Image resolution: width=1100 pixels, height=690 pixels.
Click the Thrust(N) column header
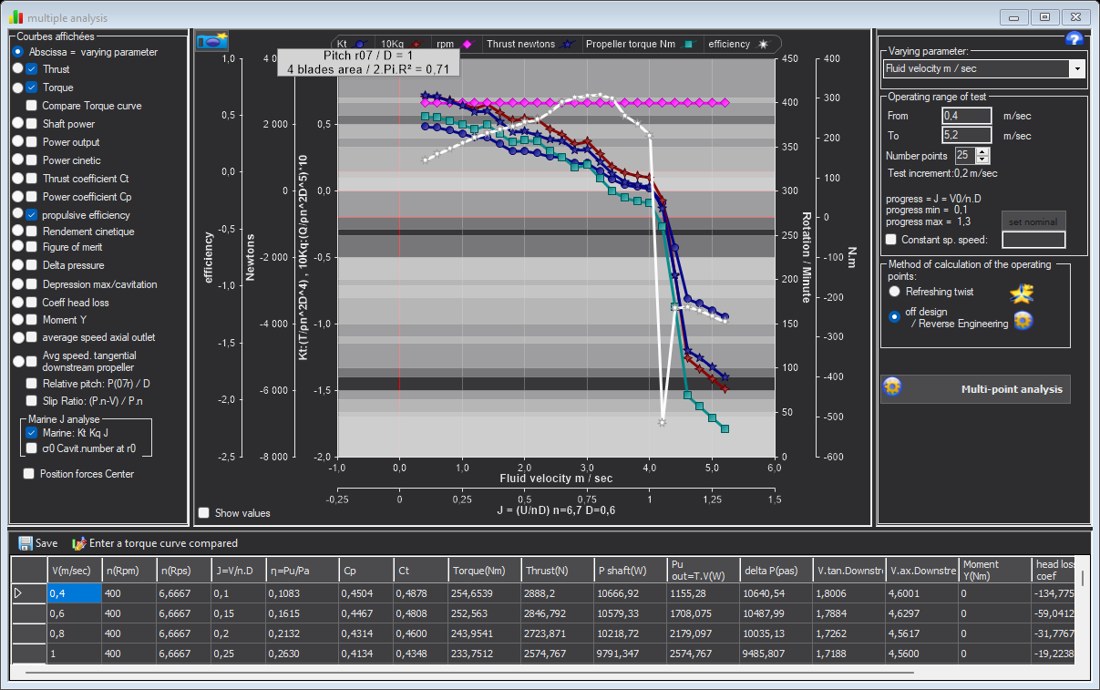pyautogui.click(x=558, y=570)
